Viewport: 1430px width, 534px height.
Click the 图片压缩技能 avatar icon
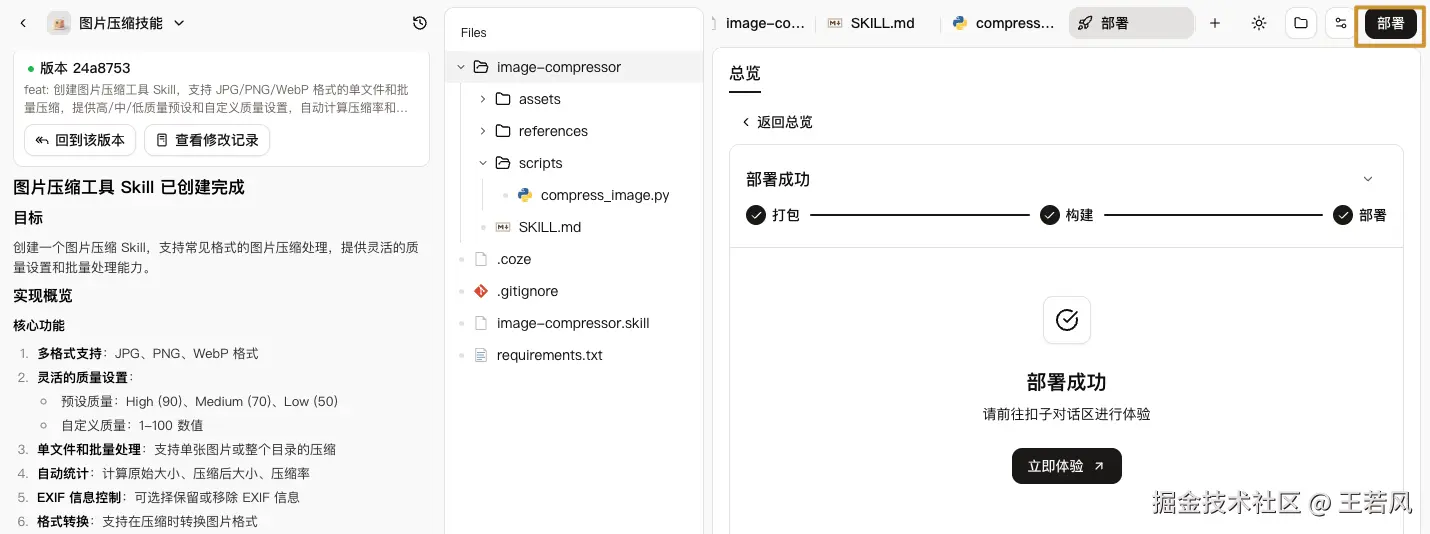[60, 23]
